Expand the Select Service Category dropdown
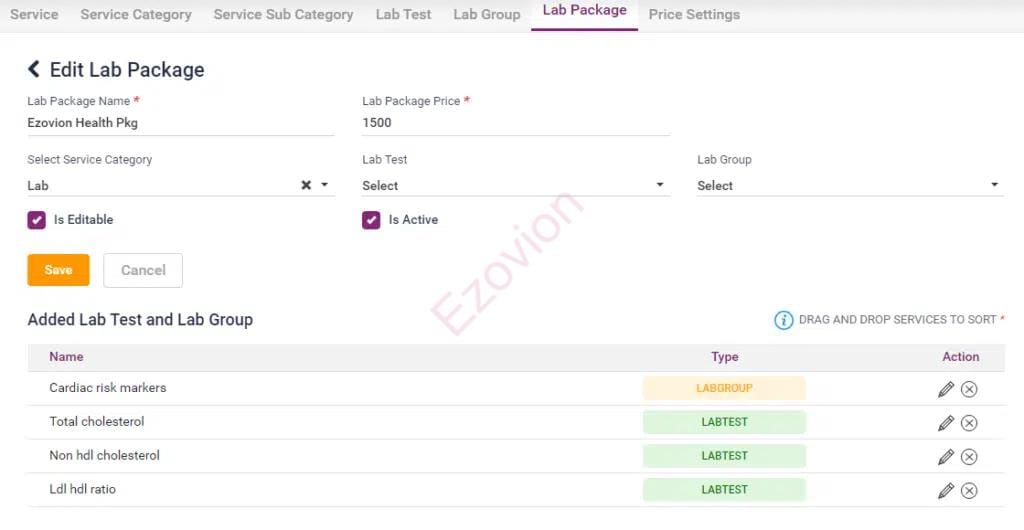This screenshot has height=530, width=1024. [325, 185]
